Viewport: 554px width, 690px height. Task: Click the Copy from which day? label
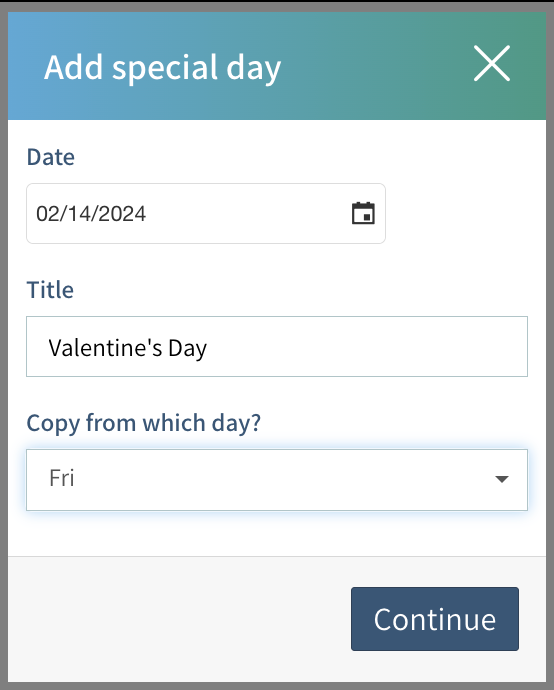coord(143,423)
